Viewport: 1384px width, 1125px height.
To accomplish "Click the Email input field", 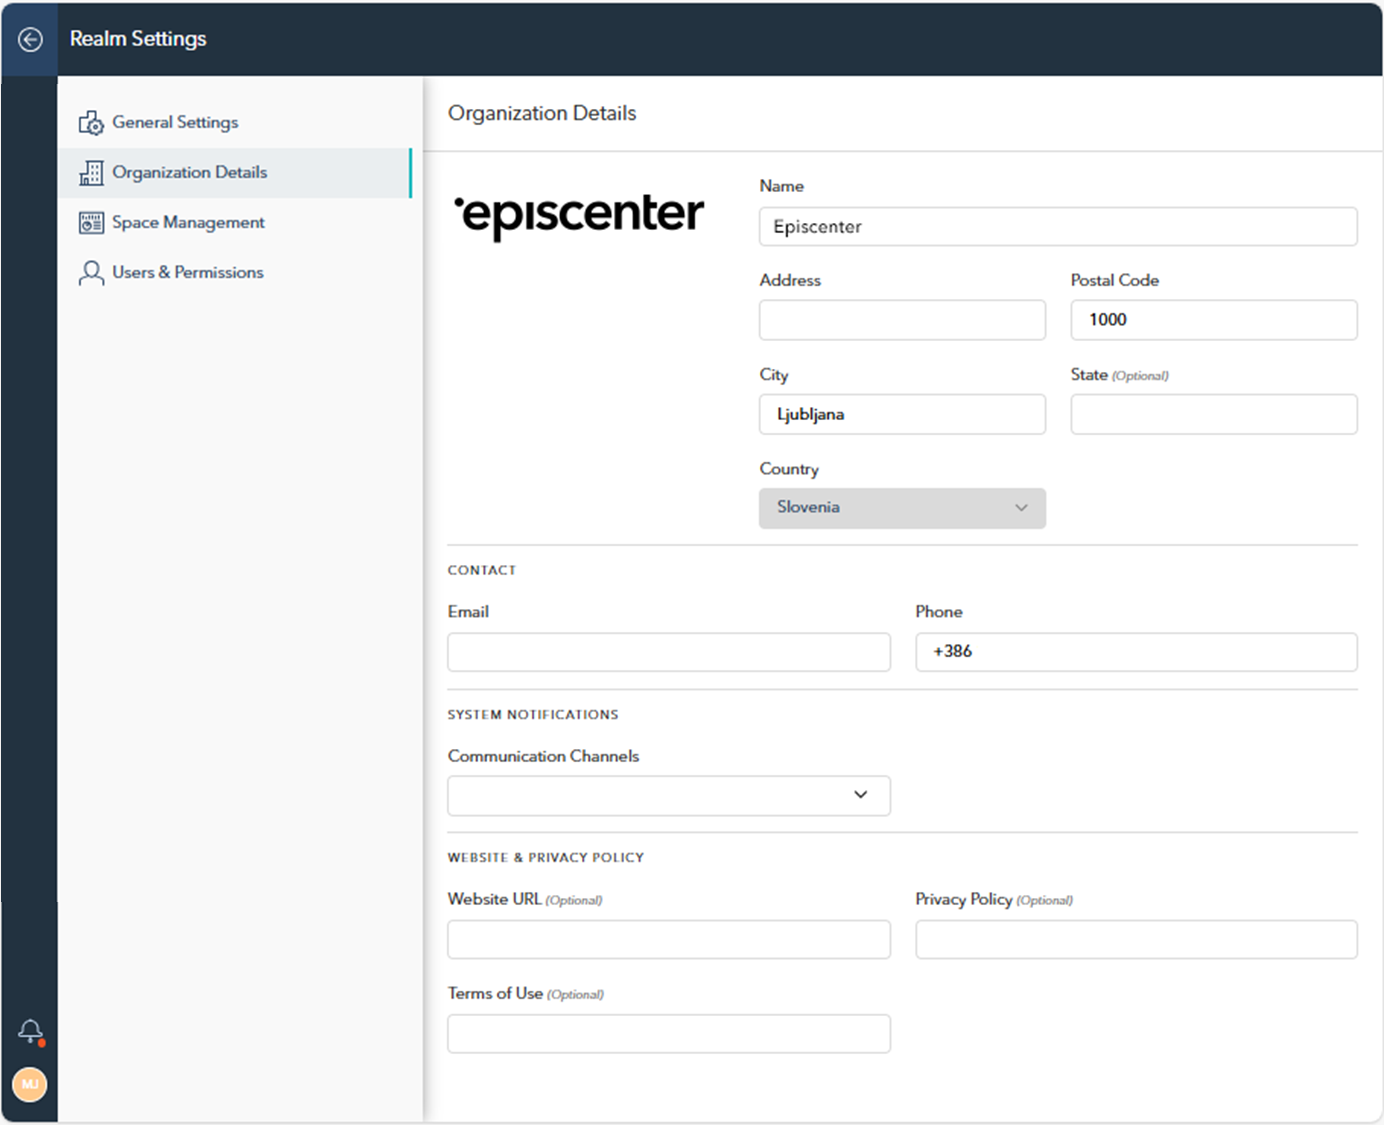I will point(669,652).
